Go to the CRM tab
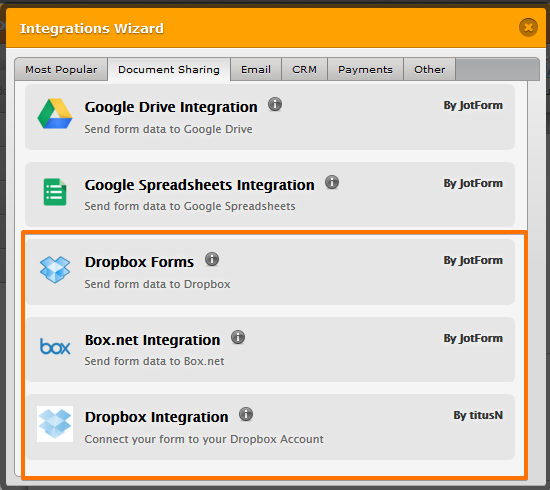The height and width of the screenshot is (490, 550). click(304, 69)
